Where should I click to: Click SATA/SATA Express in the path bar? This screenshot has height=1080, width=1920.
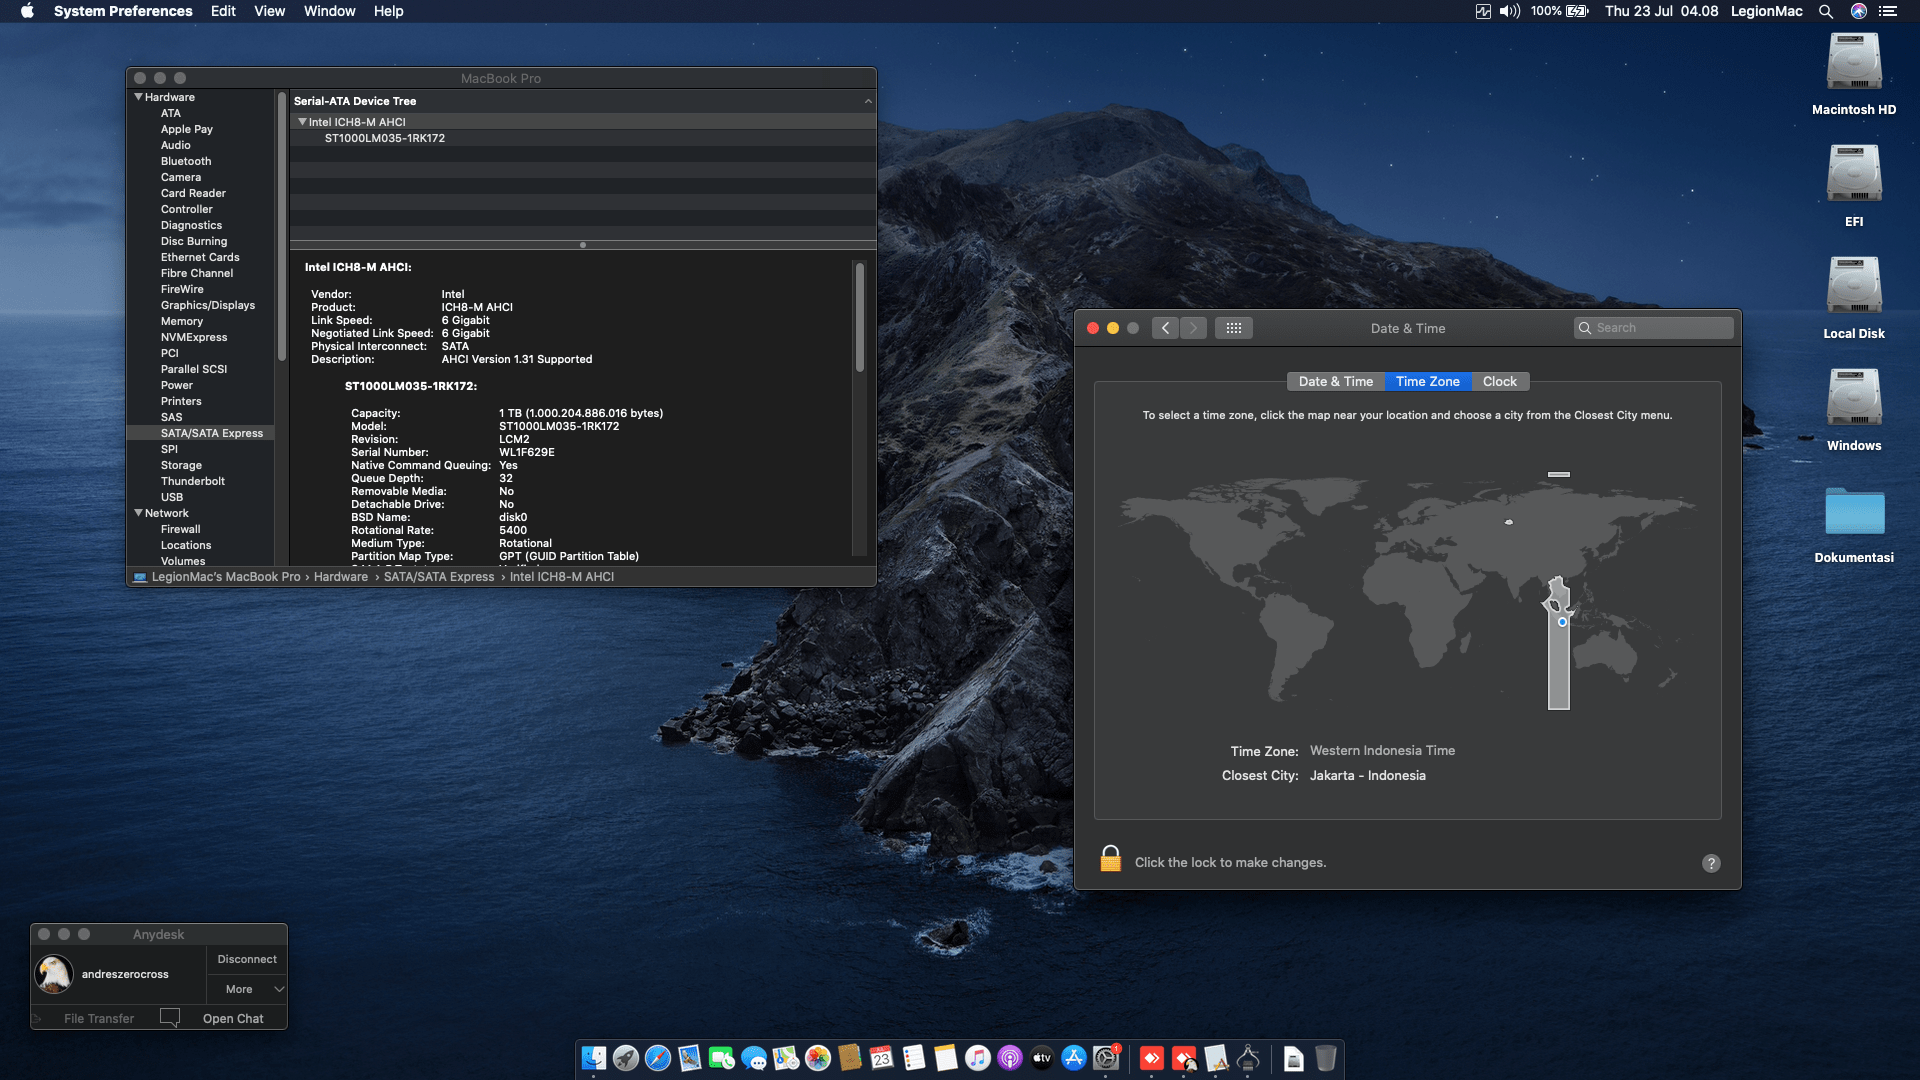[439, 577]
